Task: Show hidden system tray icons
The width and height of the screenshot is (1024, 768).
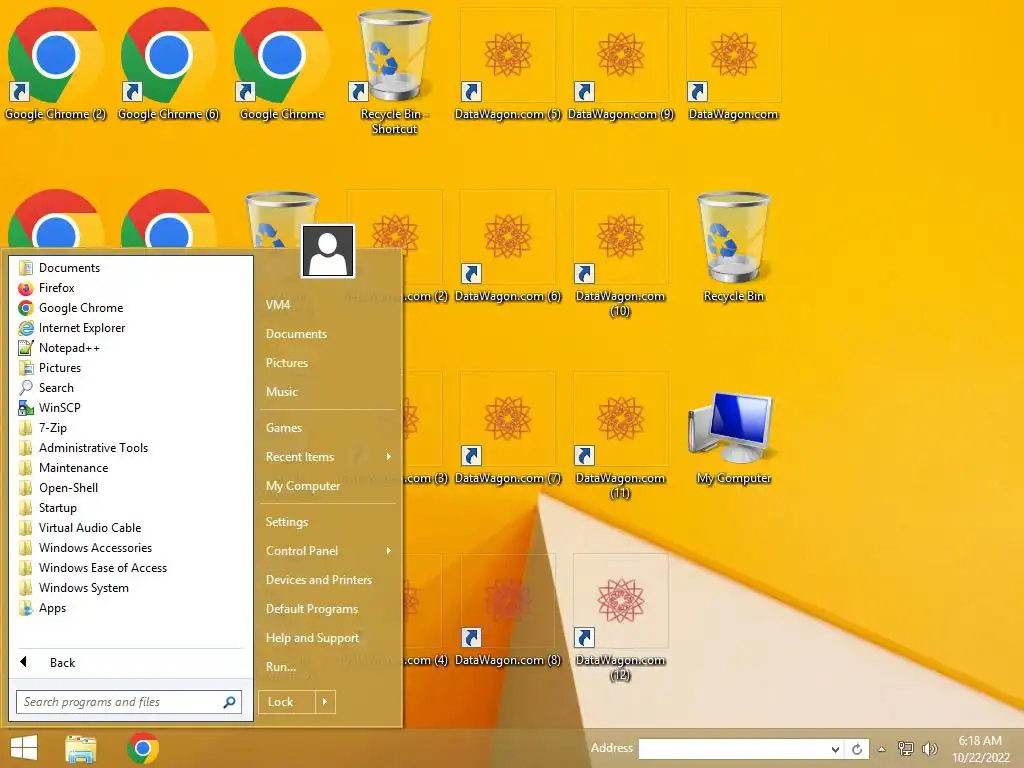Action: [882, 749]
